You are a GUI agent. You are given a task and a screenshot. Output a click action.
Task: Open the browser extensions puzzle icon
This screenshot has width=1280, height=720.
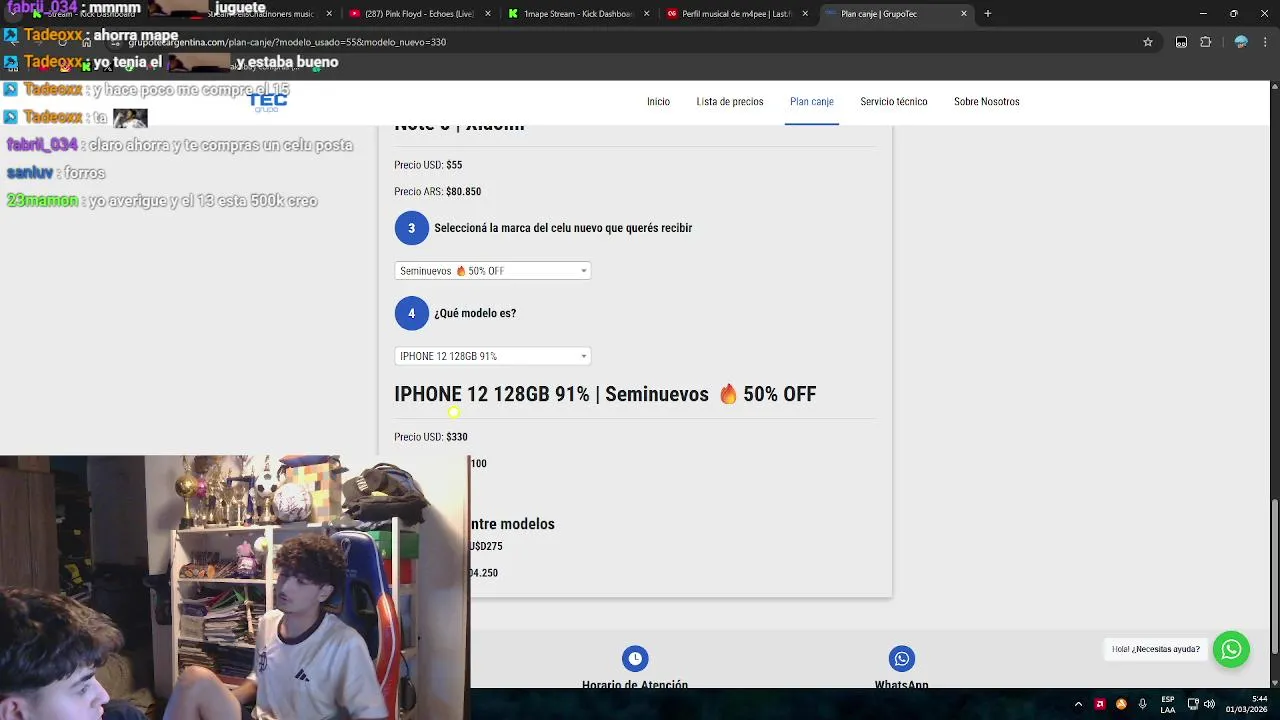[x=1205, y=42]
